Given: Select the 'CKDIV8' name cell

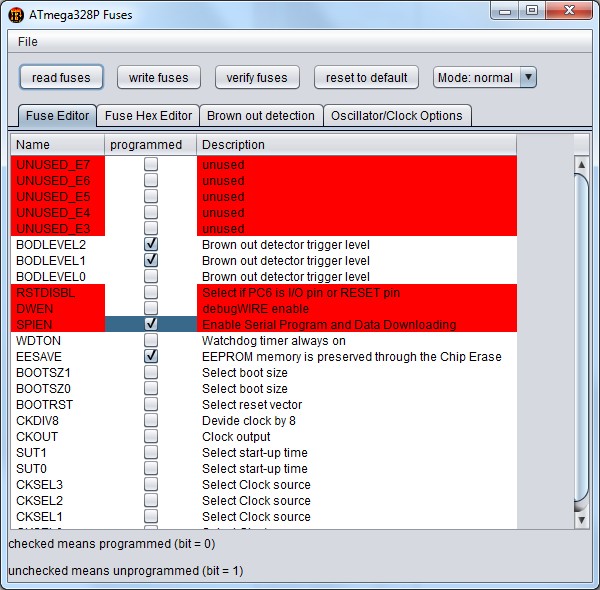Looking at the screenshot, I should [57, 420].
